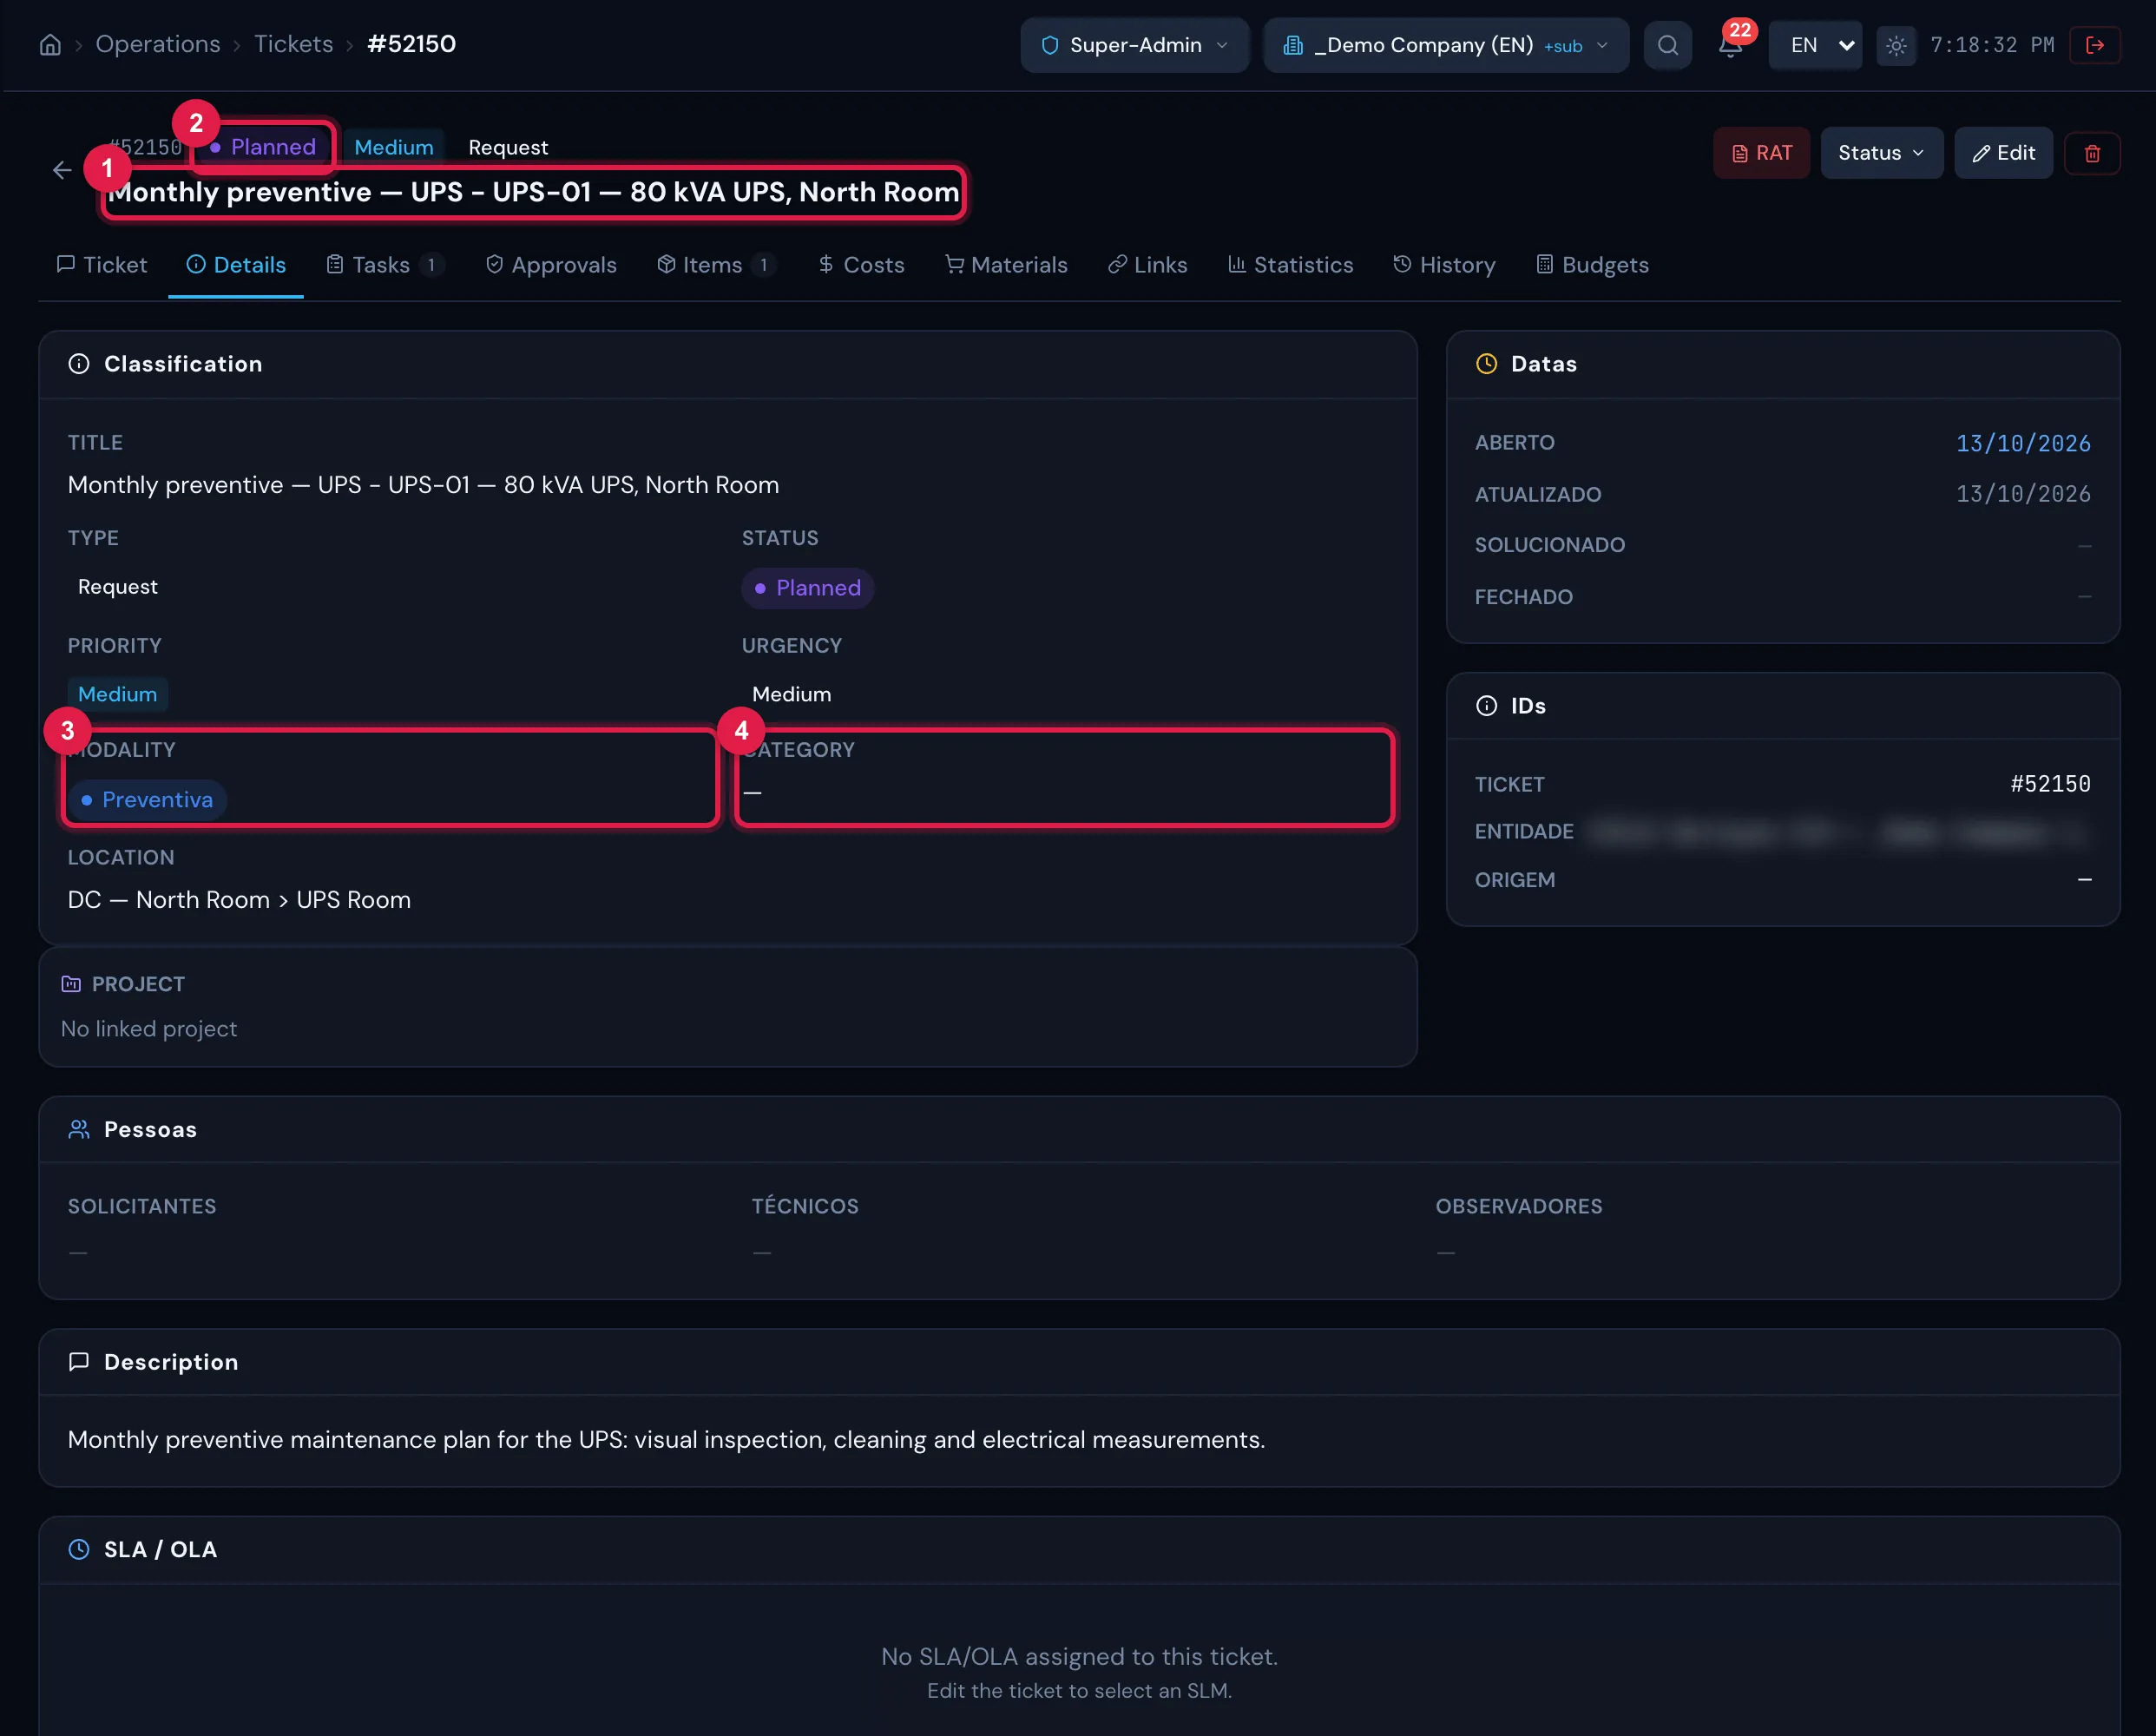Viewport: 2156px width, 1736px height.
Task: Open the Items tab
Action: pos(716,265)
